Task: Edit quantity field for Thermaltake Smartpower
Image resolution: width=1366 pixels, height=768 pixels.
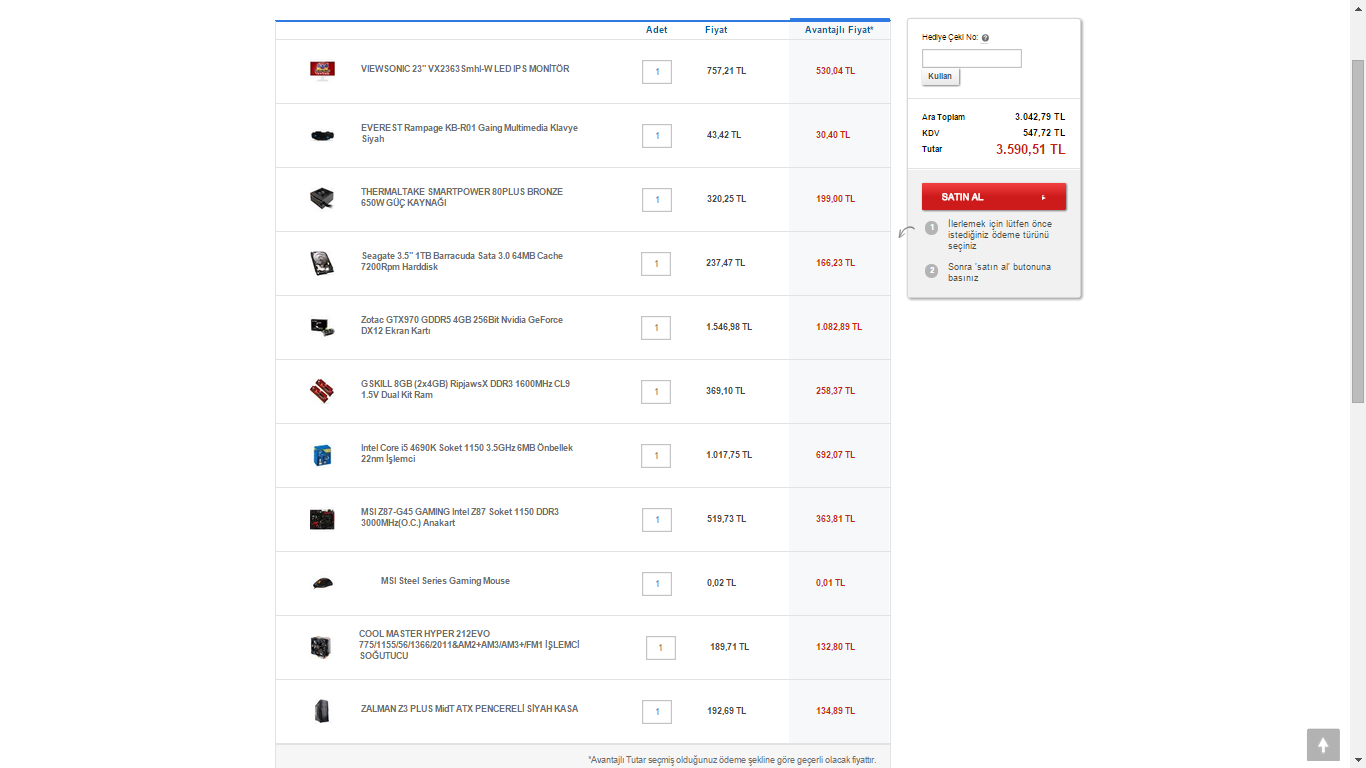Action: pyautogui.click(x=657, y=200)
